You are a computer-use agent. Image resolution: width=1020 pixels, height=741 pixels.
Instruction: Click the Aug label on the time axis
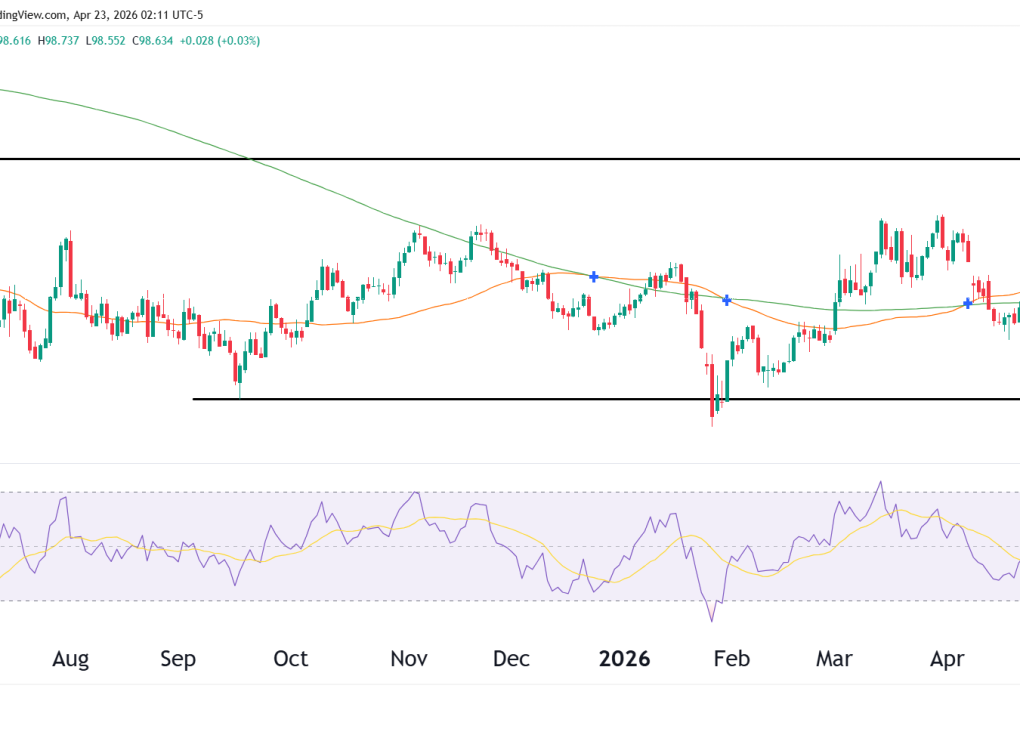pyautogui.click(x=70, y=659)
